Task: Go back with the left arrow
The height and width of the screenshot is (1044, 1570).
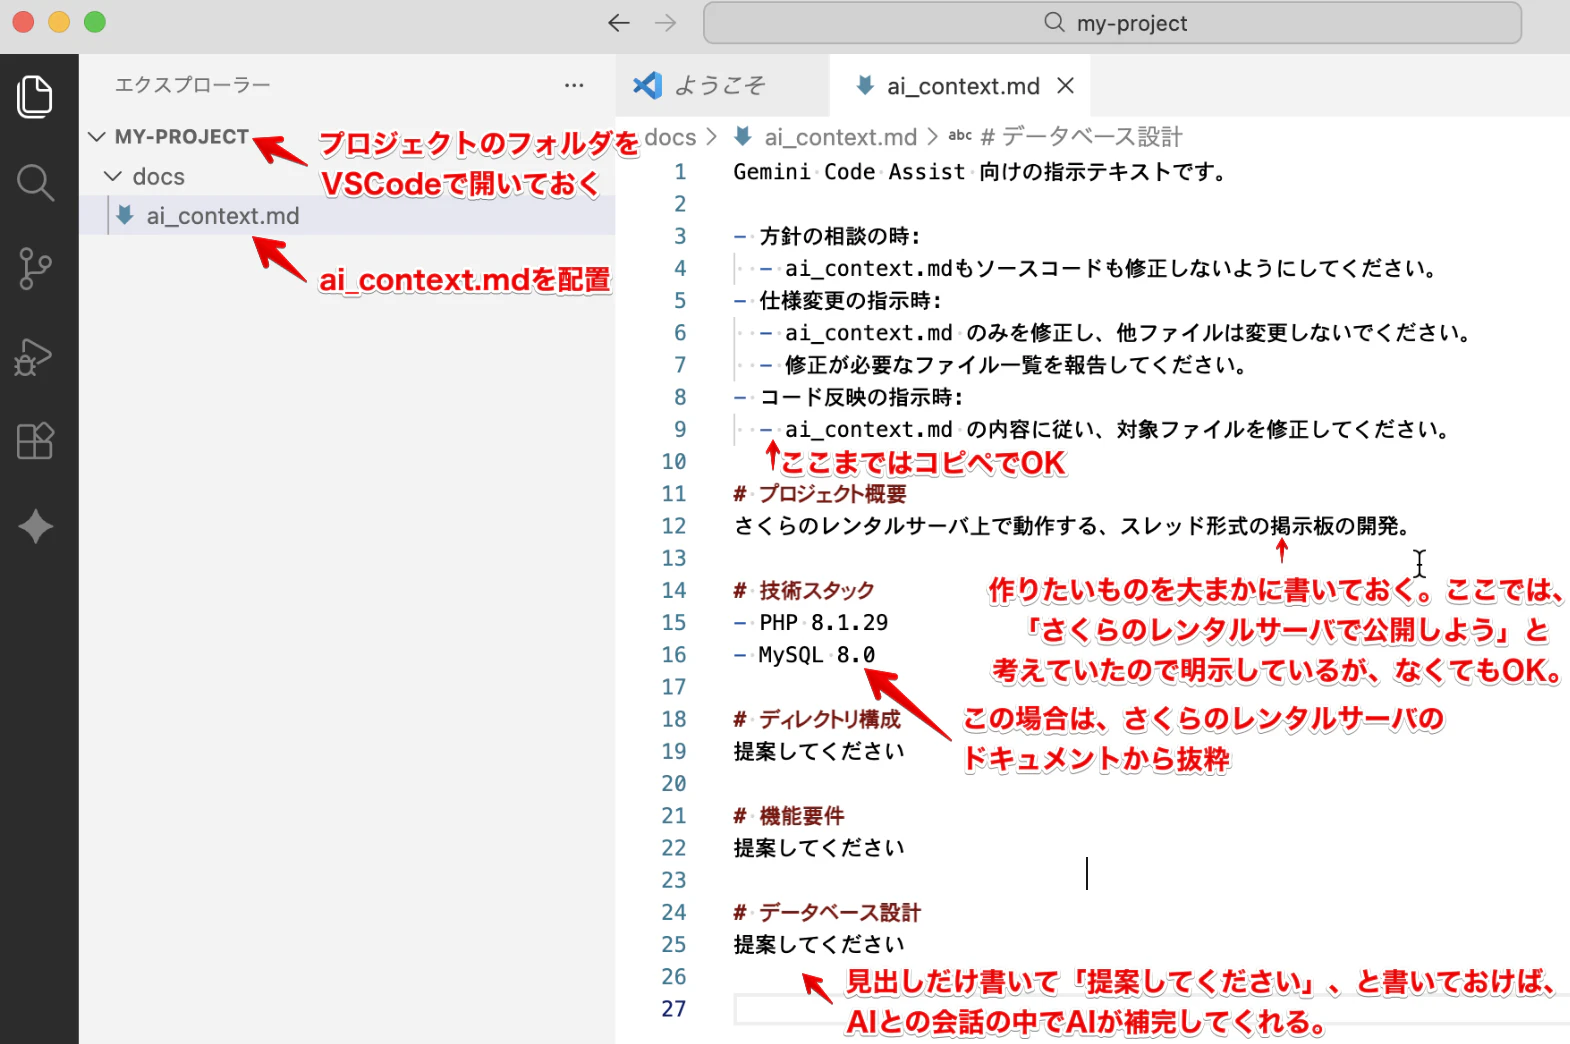Action: [x=619, y=23]
